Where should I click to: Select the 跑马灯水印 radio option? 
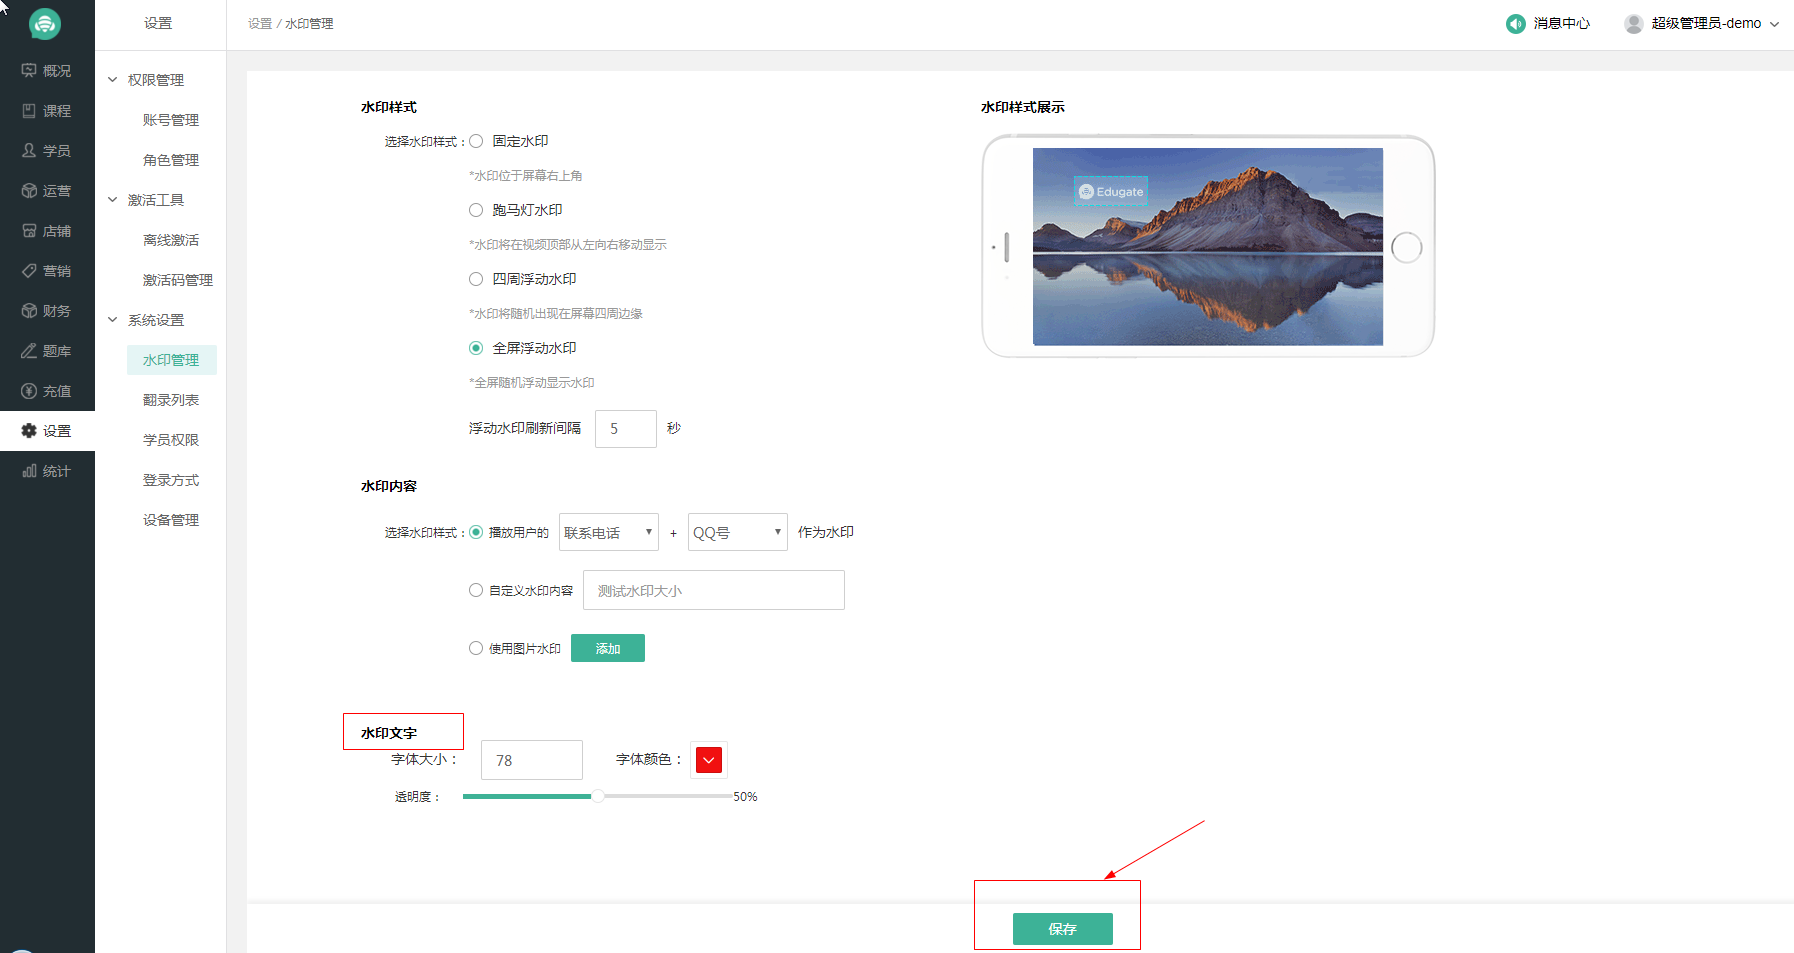pyautogui.click(x=476, y=210)
